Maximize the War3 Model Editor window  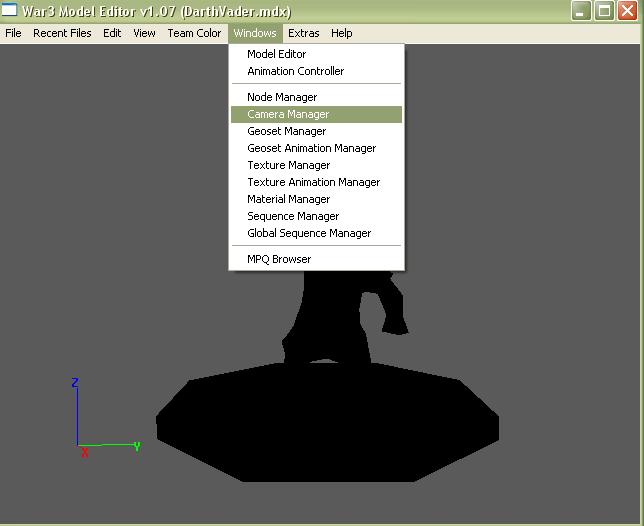[604, 11]
